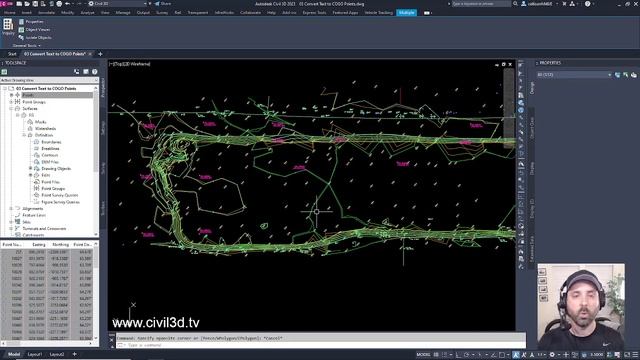This screenshot has width=640, height=360.
Task: Close the 03 Convert Text to COGO Points tab
Action: click(90, 54)
